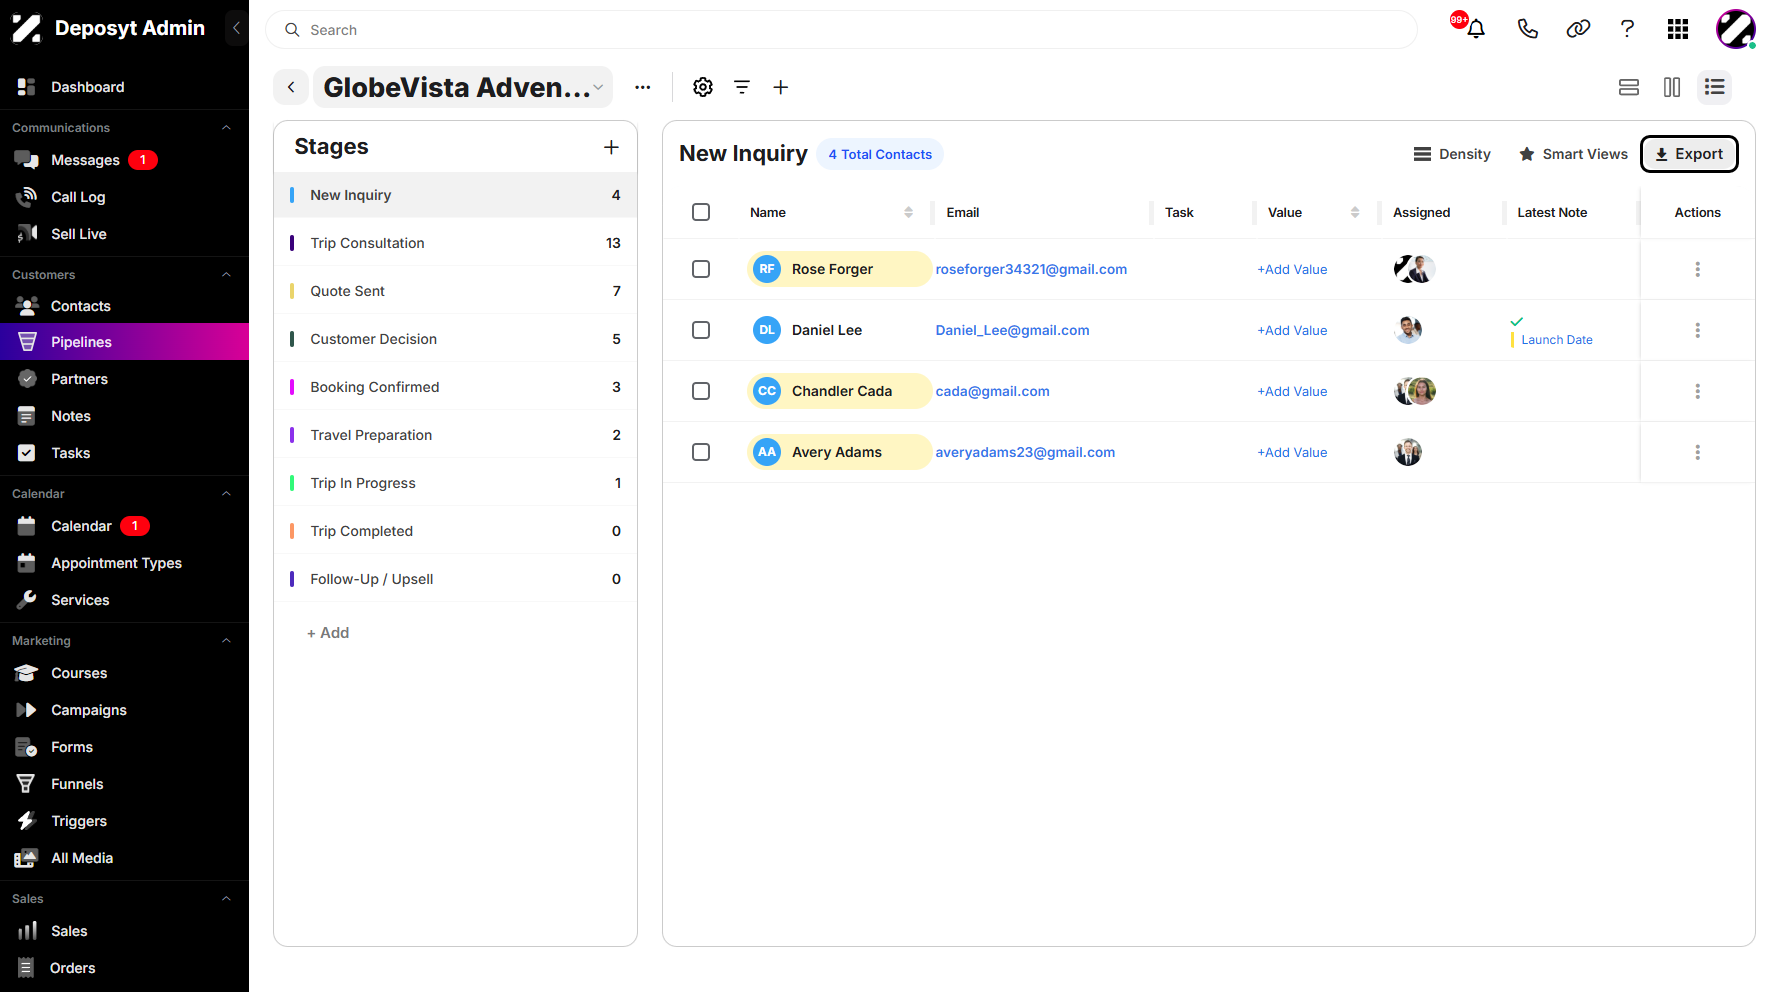Open the user profile avatar menu
This screenshot has width=1780, height=992.
1735,29
